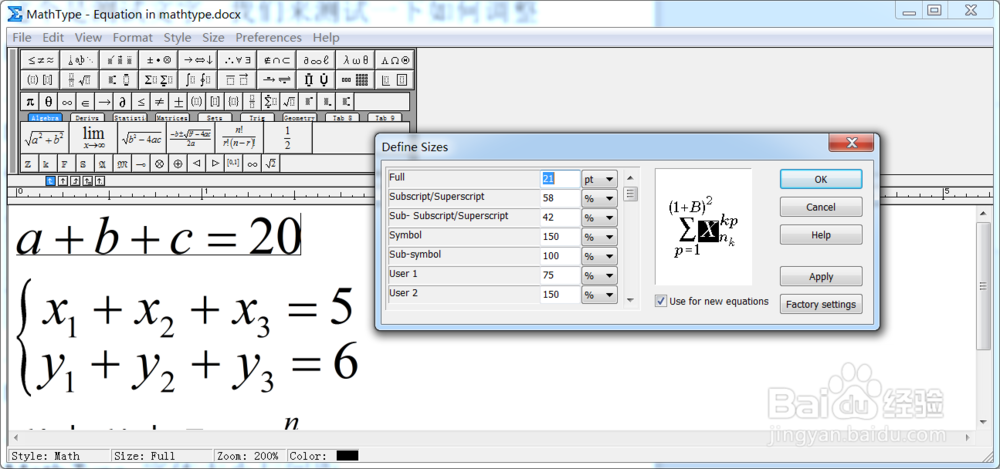The width and height of the screenshot is (1000, 469).
Task: Select the left-justified tab stop icon
Action: 50,181
